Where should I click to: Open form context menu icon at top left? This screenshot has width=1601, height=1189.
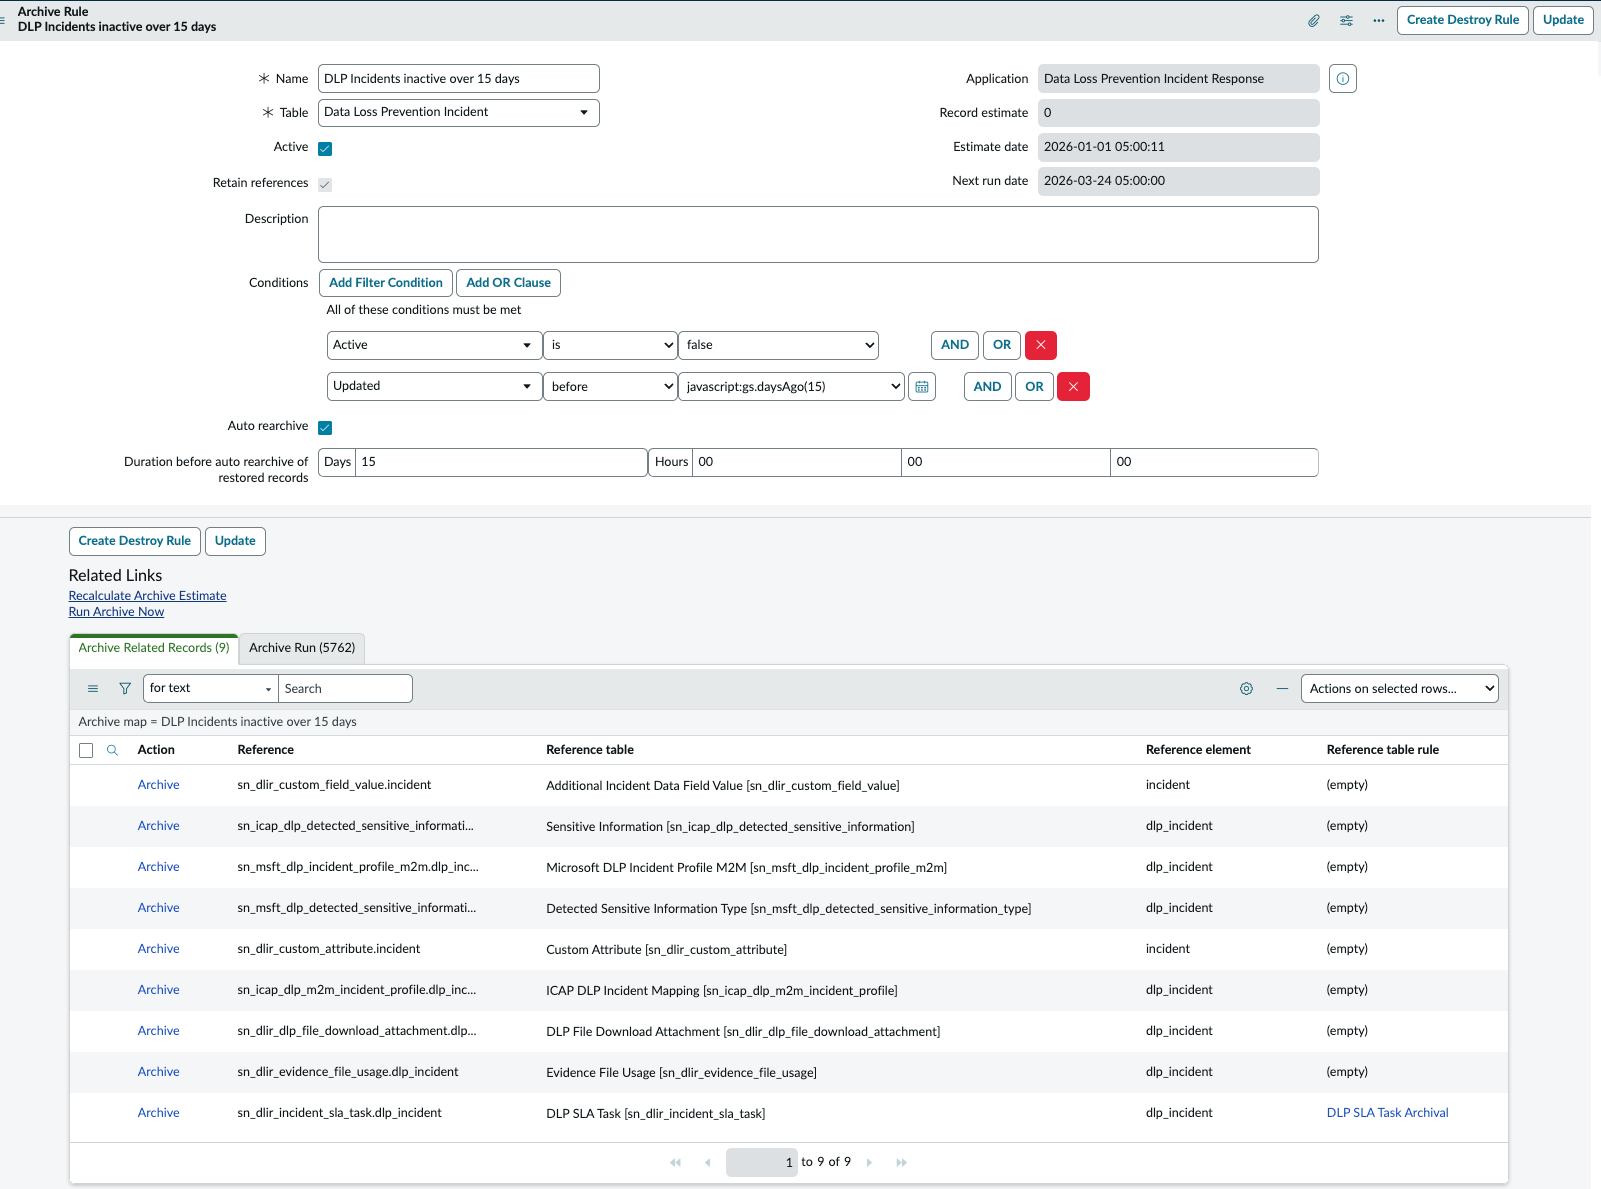[x=3, y=19]
